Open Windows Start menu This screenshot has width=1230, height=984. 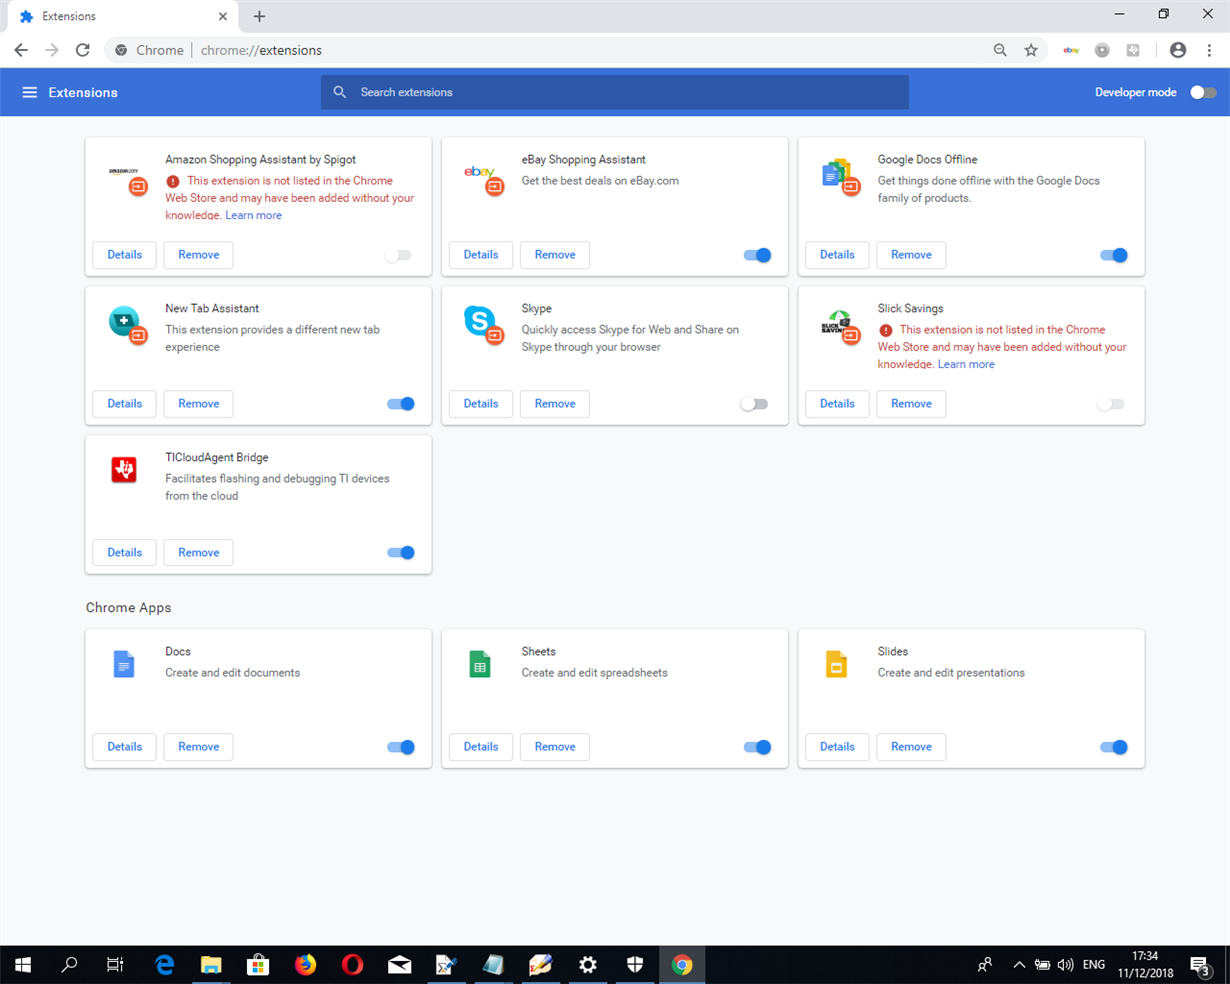coord(22,965)
